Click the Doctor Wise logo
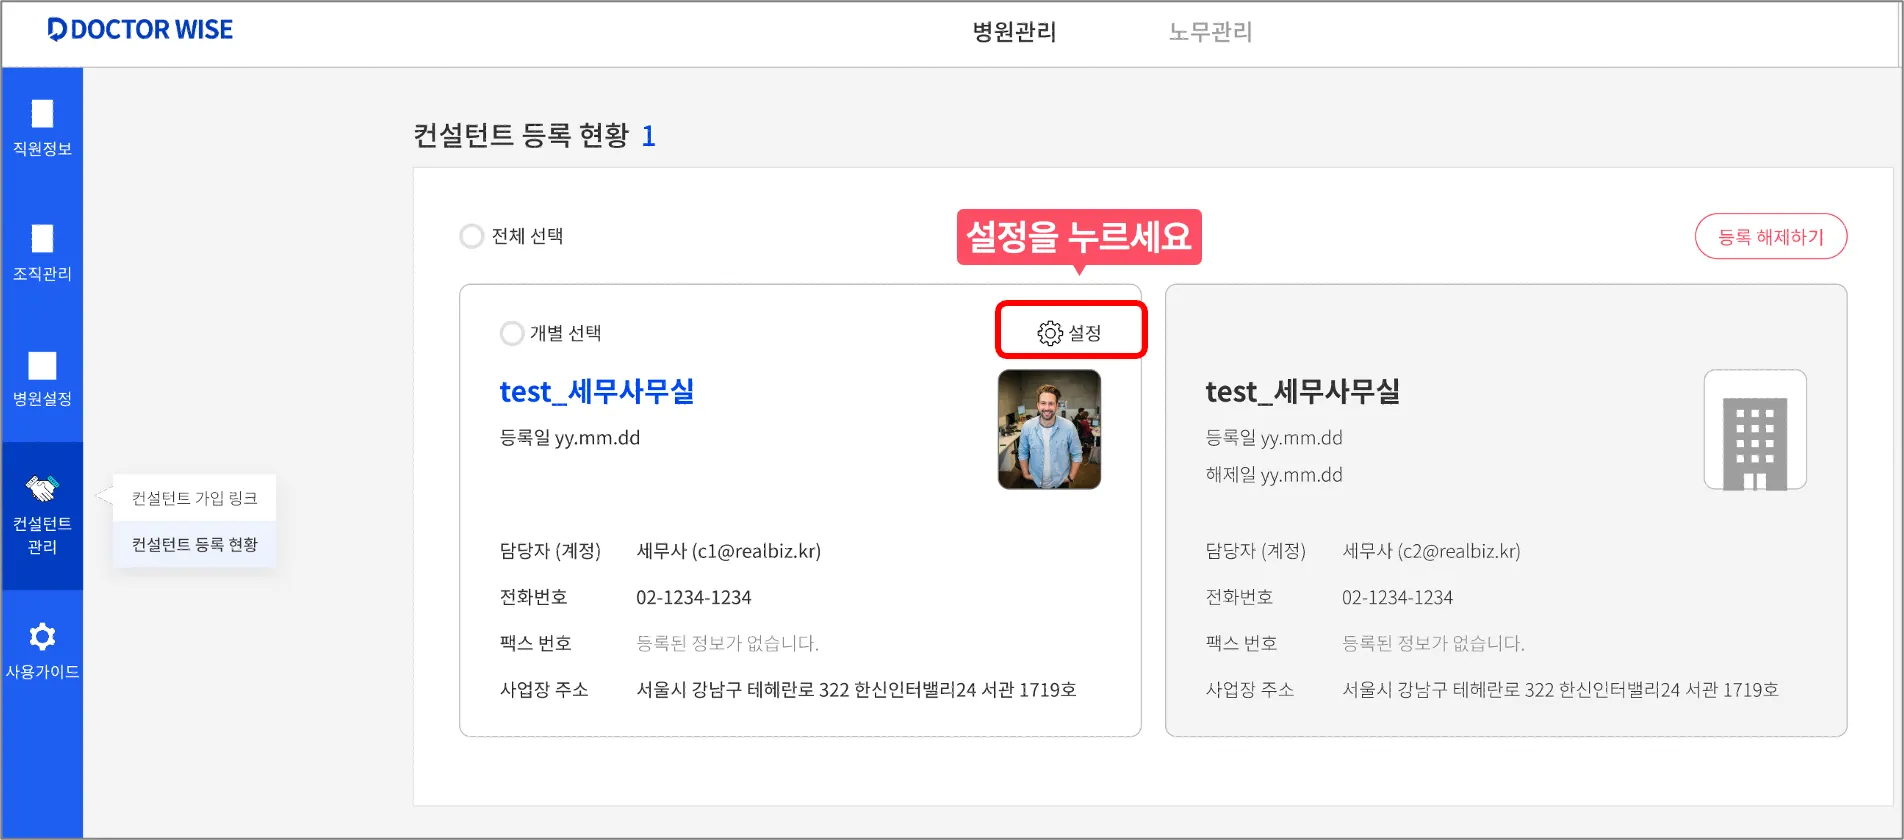1904x840 pixels. pyautogui.click(x=140, y=30)
